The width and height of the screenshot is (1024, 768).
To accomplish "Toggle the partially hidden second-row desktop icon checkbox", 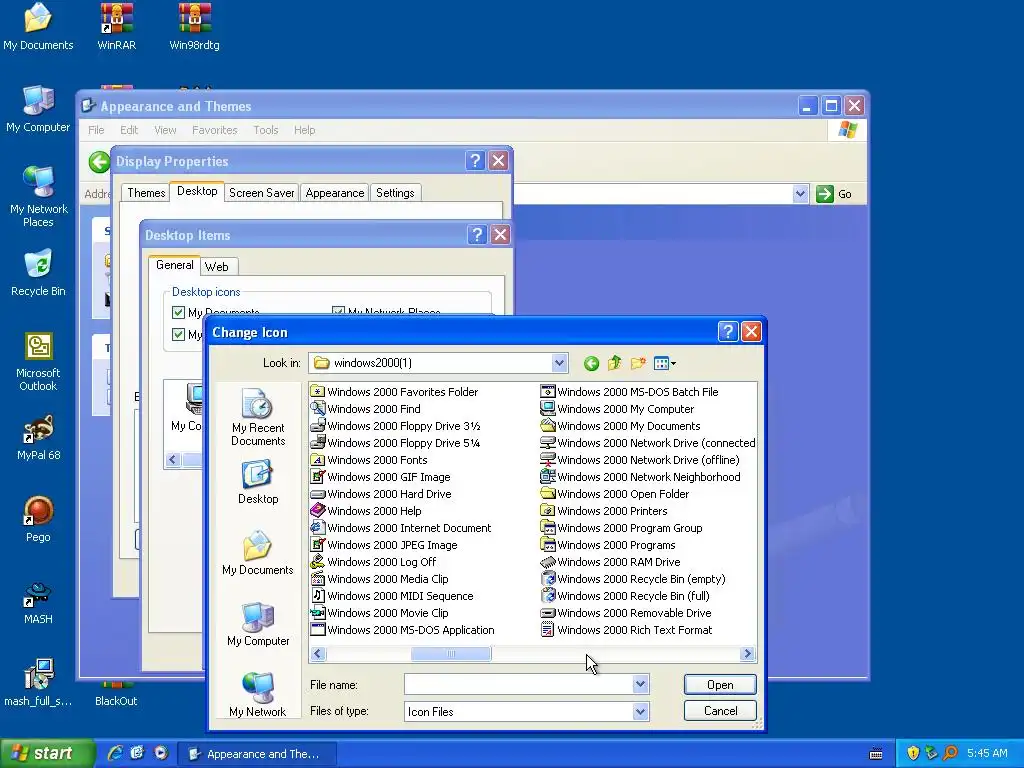I will (x=178, y=334).
